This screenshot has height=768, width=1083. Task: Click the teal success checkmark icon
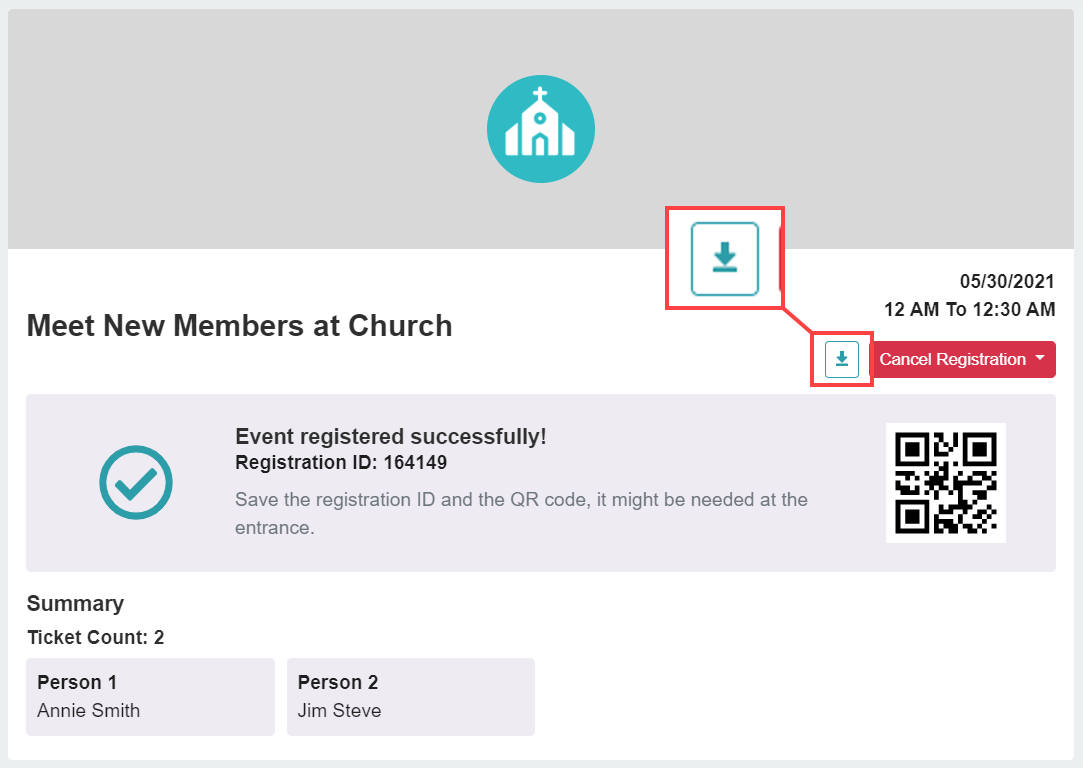pyautogui.click(x=136, y=482)
